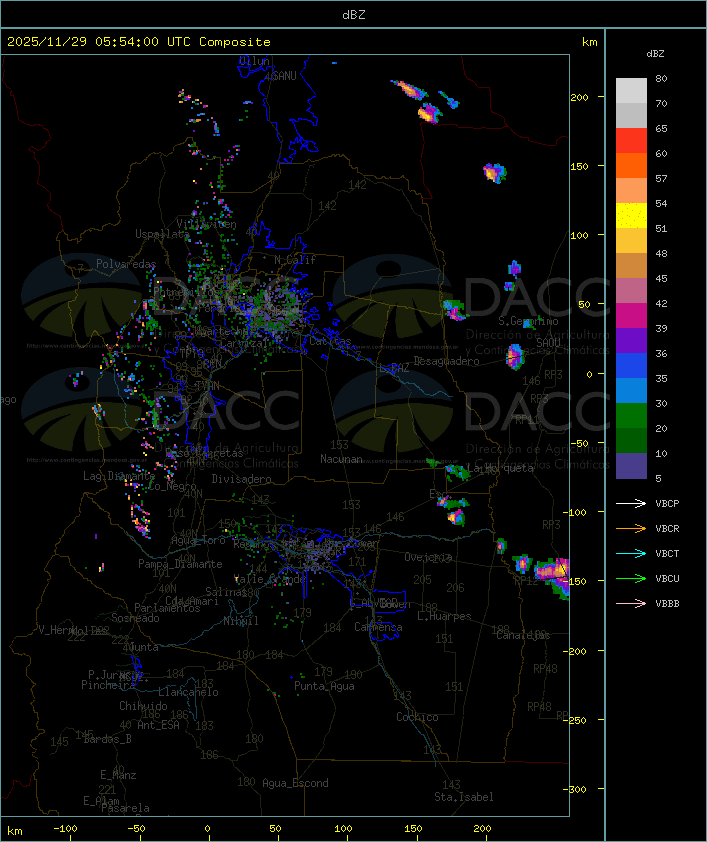Image resolution: width=707 pixels, height=842 pixels.
Task: Click the 5 value on the dBZ scale
Action: (658, 478)
